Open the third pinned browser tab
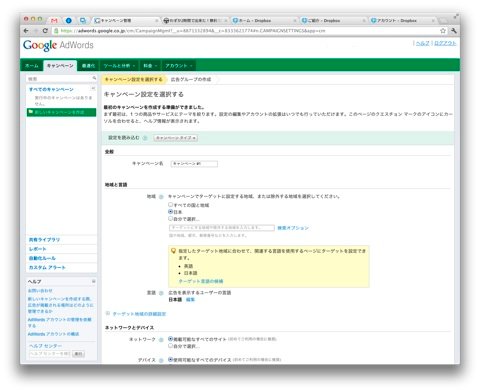Screen dimensions: 480x392 [x=82, y=21]
